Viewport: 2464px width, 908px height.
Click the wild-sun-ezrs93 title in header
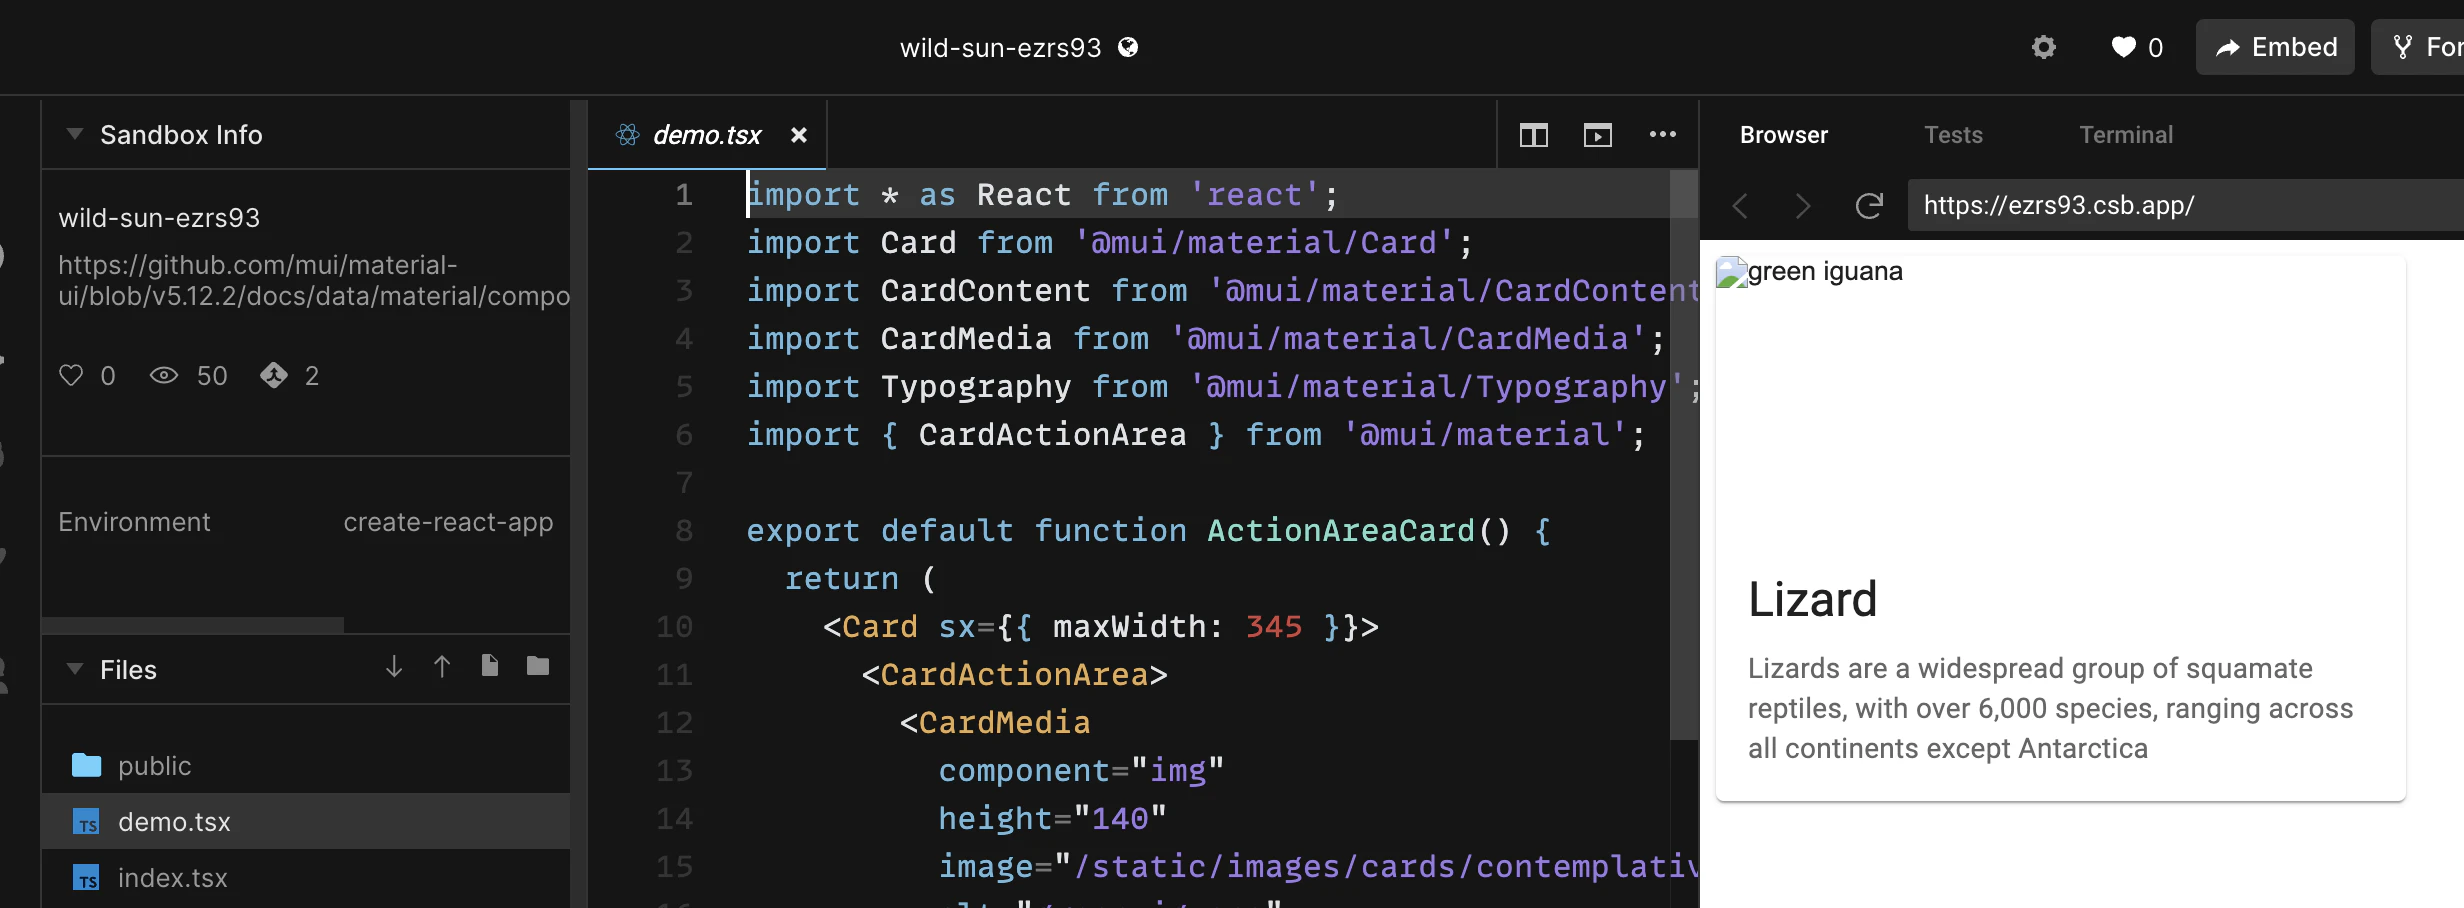(1000, 47)
